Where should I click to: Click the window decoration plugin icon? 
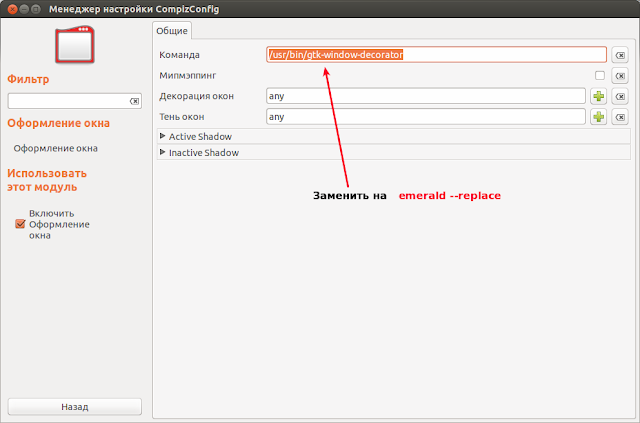coord(75,45)
